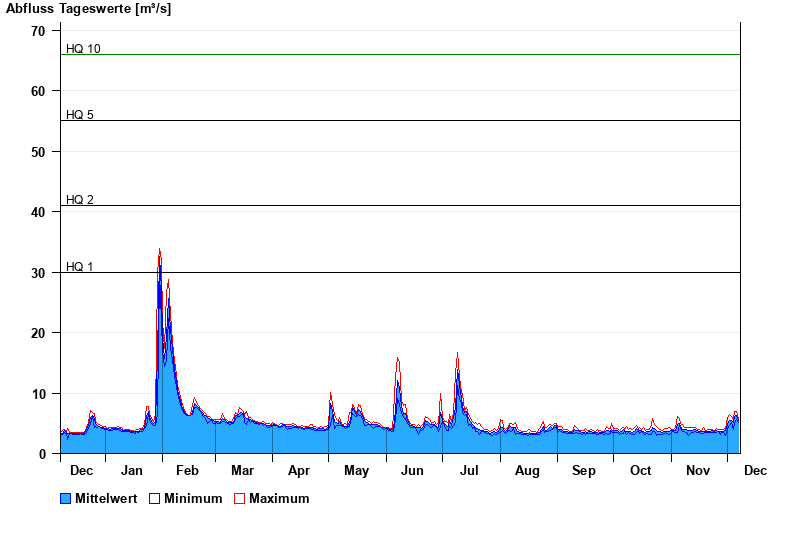Click the HQ 5 threshold label
The height and width of the screenshot is (550, 800).
click(x=80, y=115)
